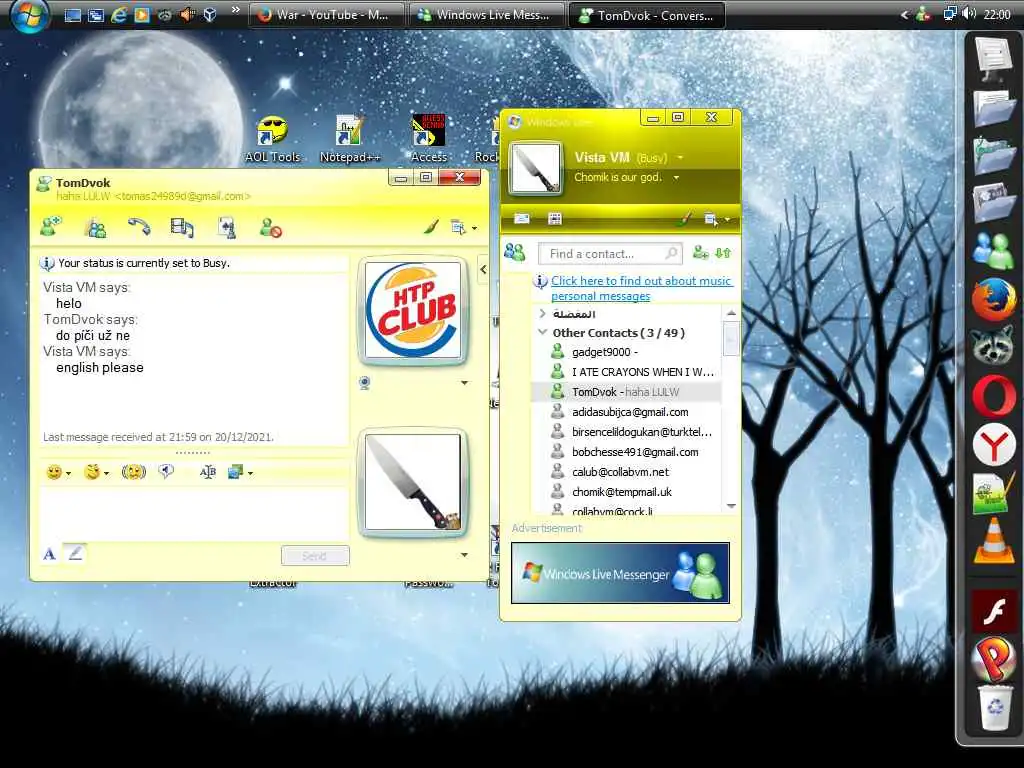Select contact birsencelildogukan@turktel...
Screen dimensions: 1024x768
coord(632,432)
